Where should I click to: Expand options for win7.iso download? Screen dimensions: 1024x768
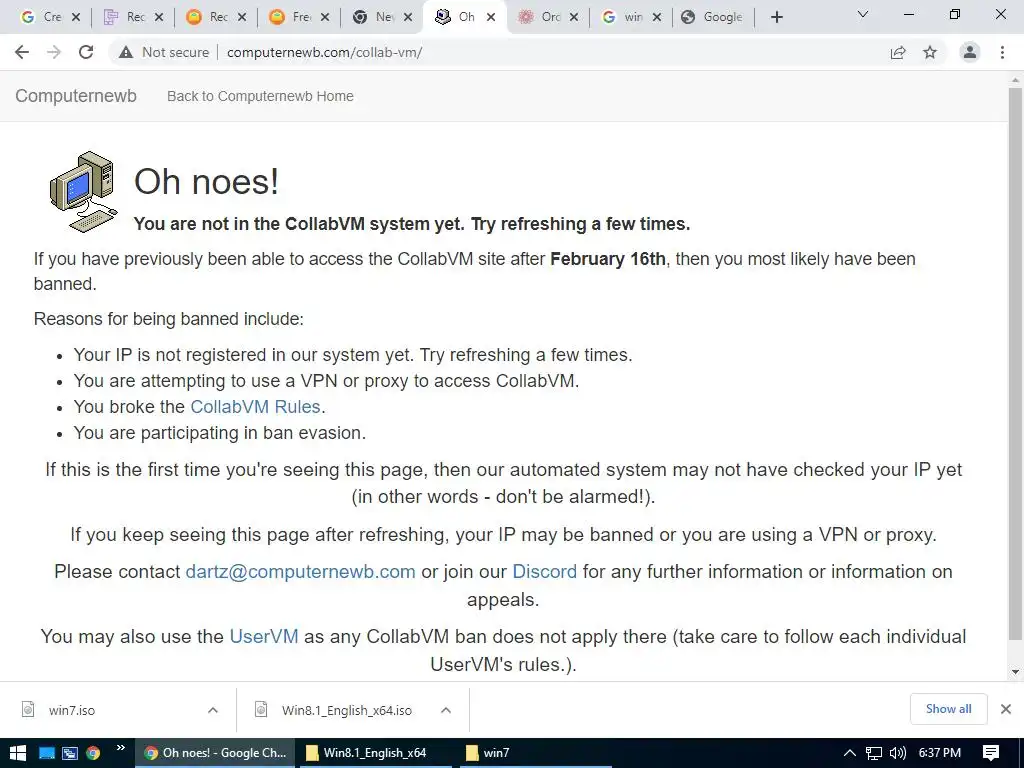(x=213, y=710)
